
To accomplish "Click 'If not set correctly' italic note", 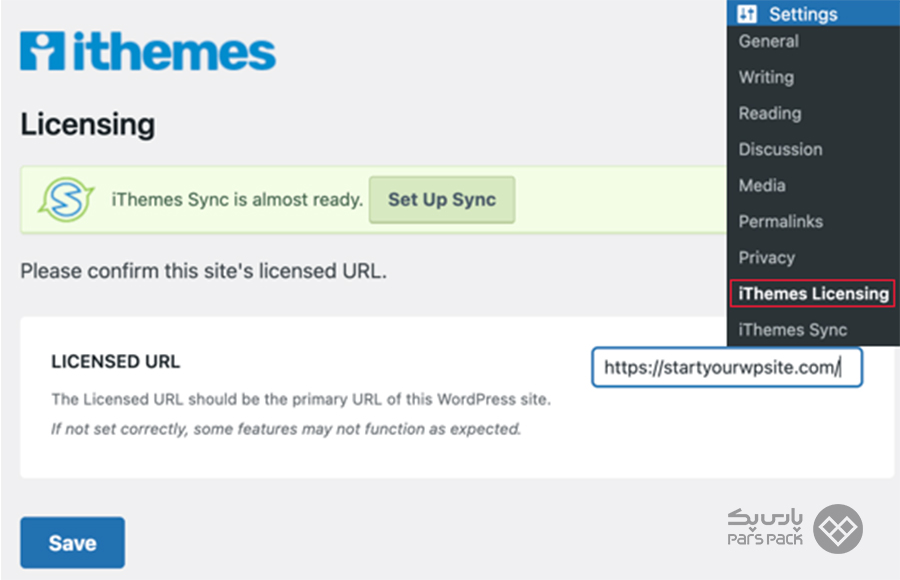I will [286, 429].
